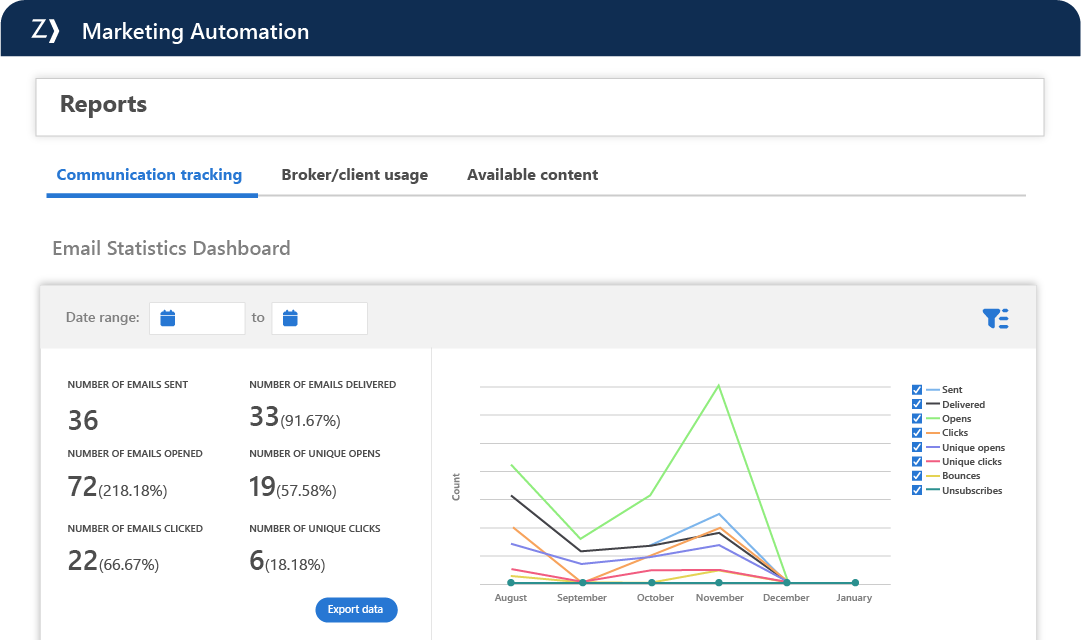Hide the Unsubscribes series

click(917, 491)
